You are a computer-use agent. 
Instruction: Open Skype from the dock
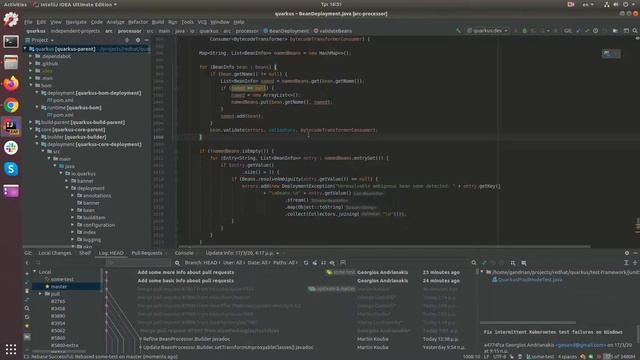point(11,169)
